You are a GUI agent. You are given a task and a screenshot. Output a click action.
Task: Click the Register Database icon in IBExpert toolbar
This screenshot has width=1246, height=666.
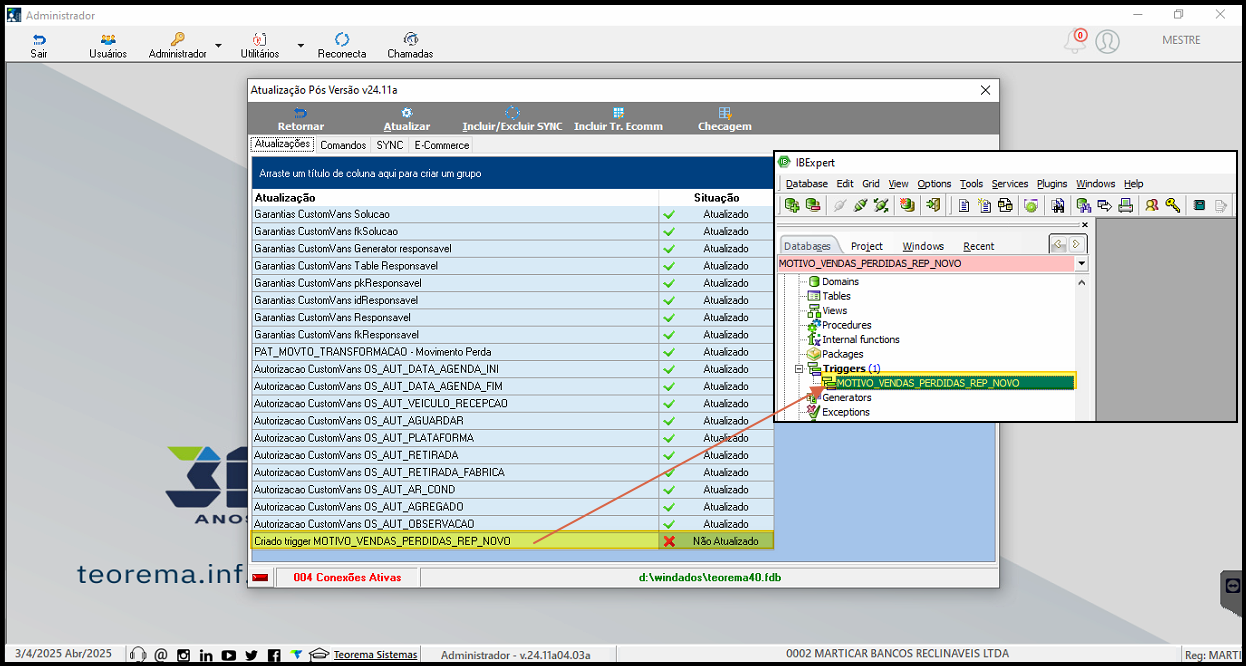pyautogui.click(x=791, y=205)
